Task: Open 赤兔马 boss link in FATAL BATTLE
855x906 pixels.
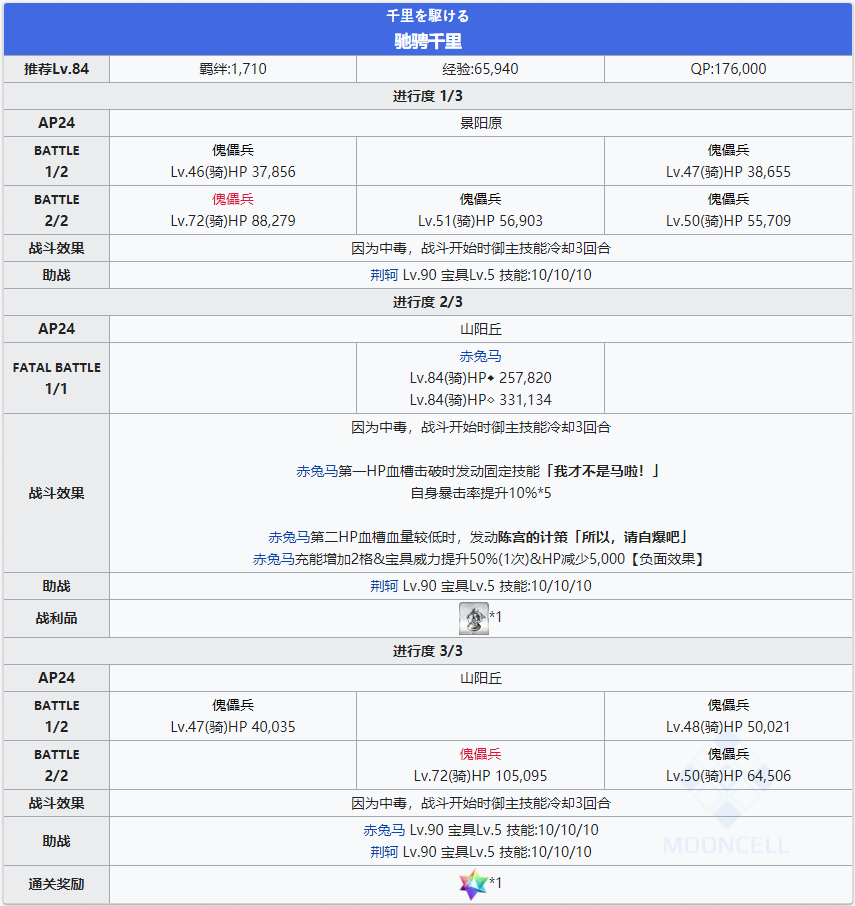Action: tap(480, 357)
